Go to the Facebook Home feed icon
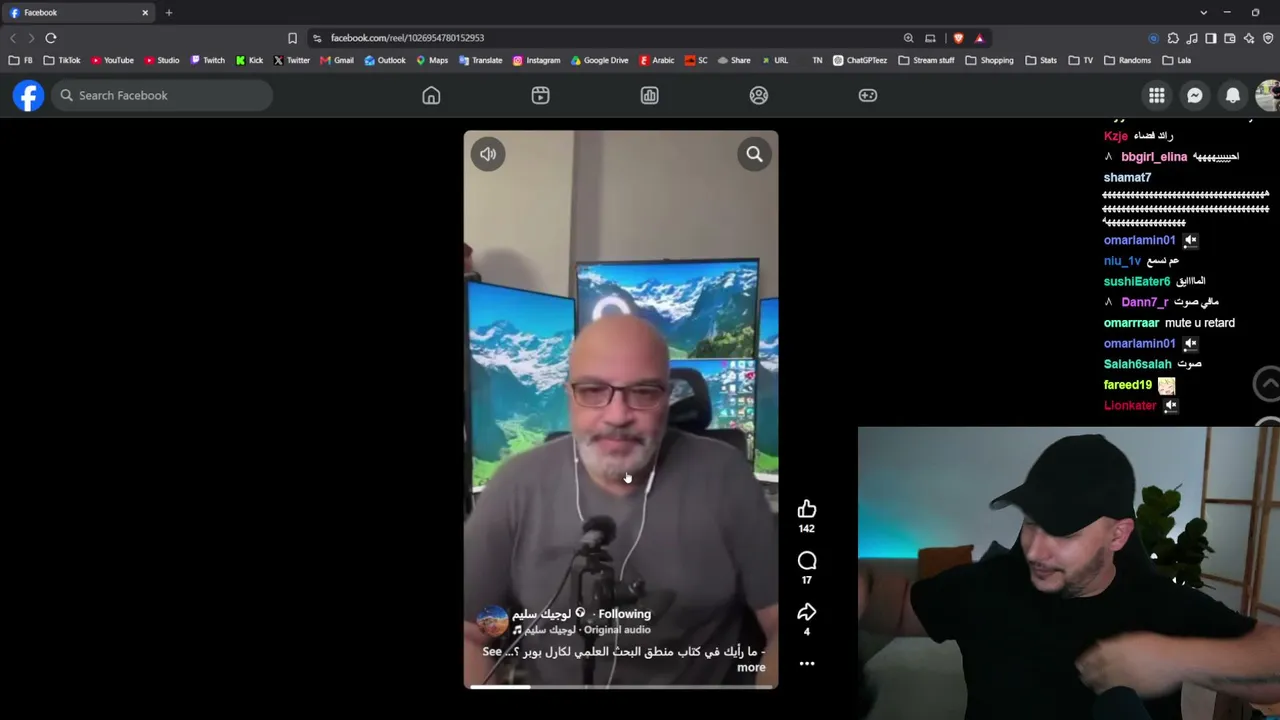The height and width of the screenshot is (720, 1280). pyautogui.click(x=431, y=95)
